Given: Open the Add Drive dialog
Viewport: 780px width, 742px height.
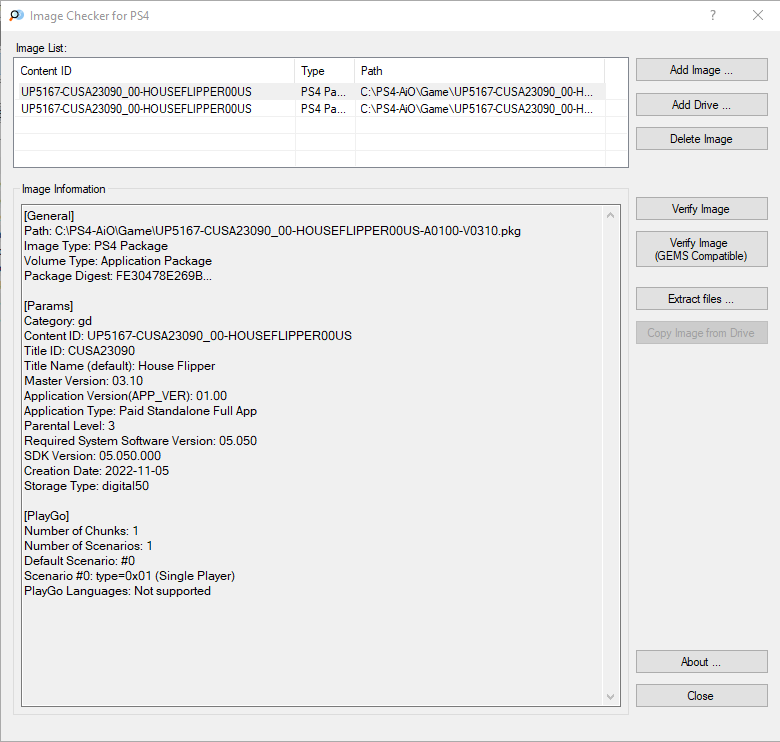Looking at the screenshot, I should [x=701, y=105].
